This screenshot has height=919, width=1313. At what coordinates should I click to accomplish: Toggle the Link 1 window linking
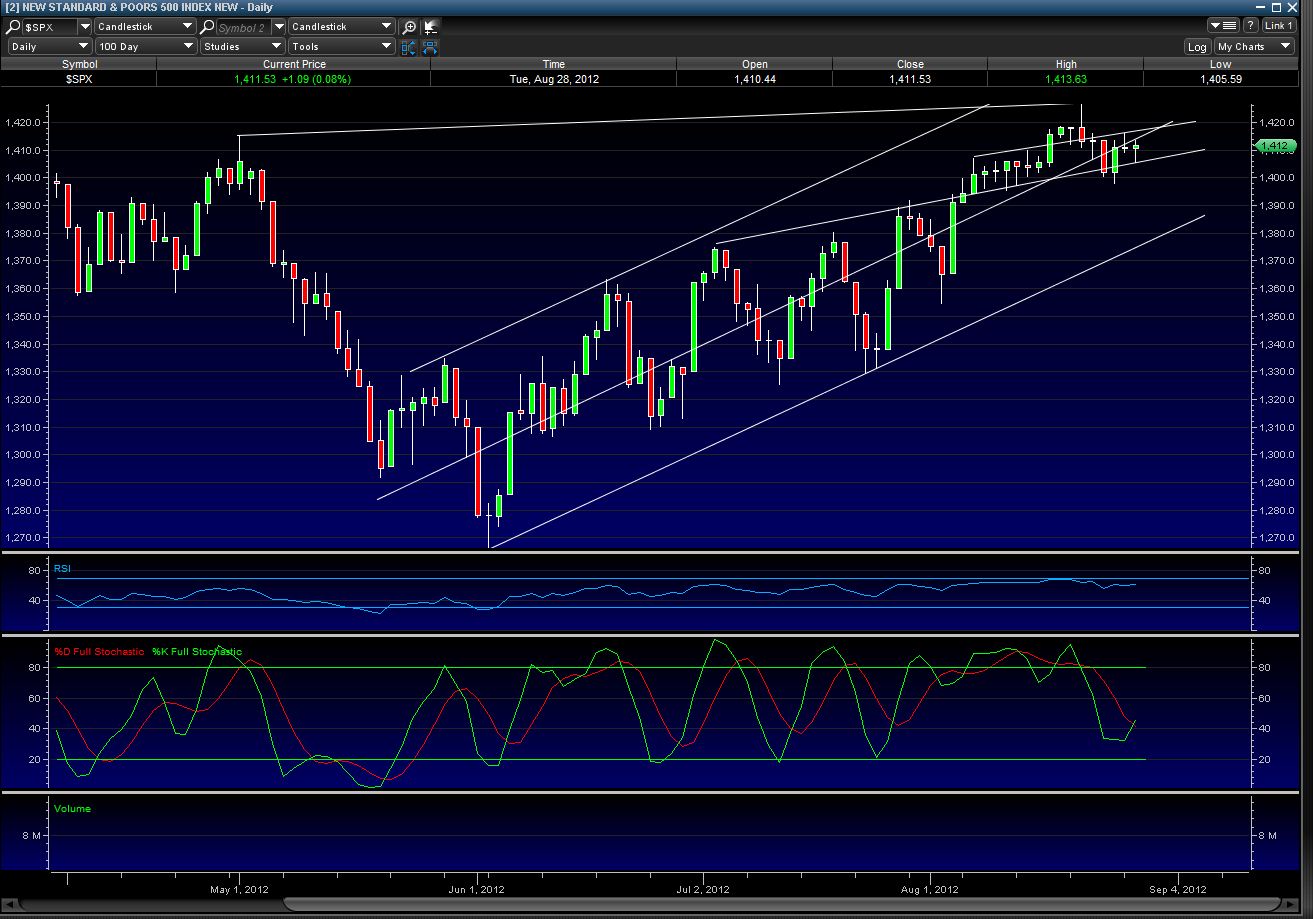coord(1279,26)
